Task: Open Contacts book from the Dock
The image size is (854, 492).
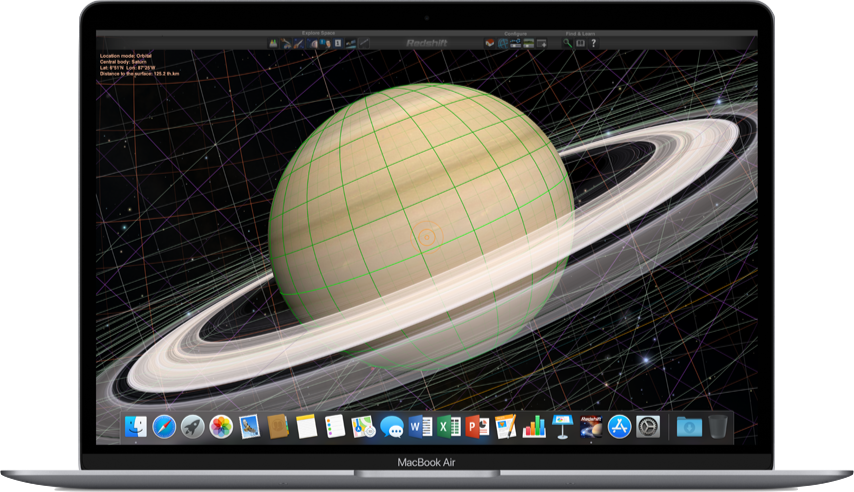Action: click(x=278, y=427)
